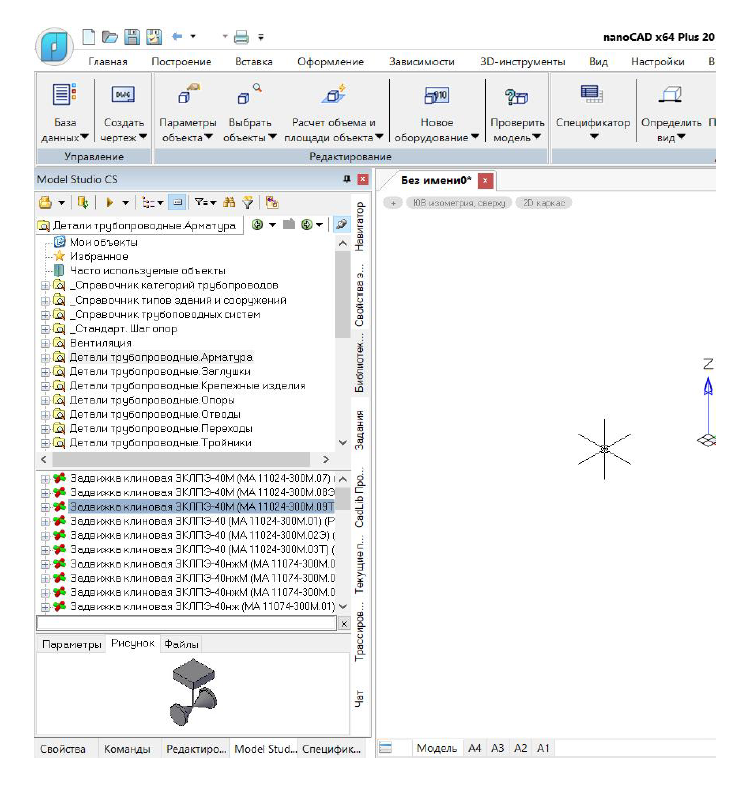Click the valve 3D preview thumbnail
Screen dimensions: 740x789
193,692
